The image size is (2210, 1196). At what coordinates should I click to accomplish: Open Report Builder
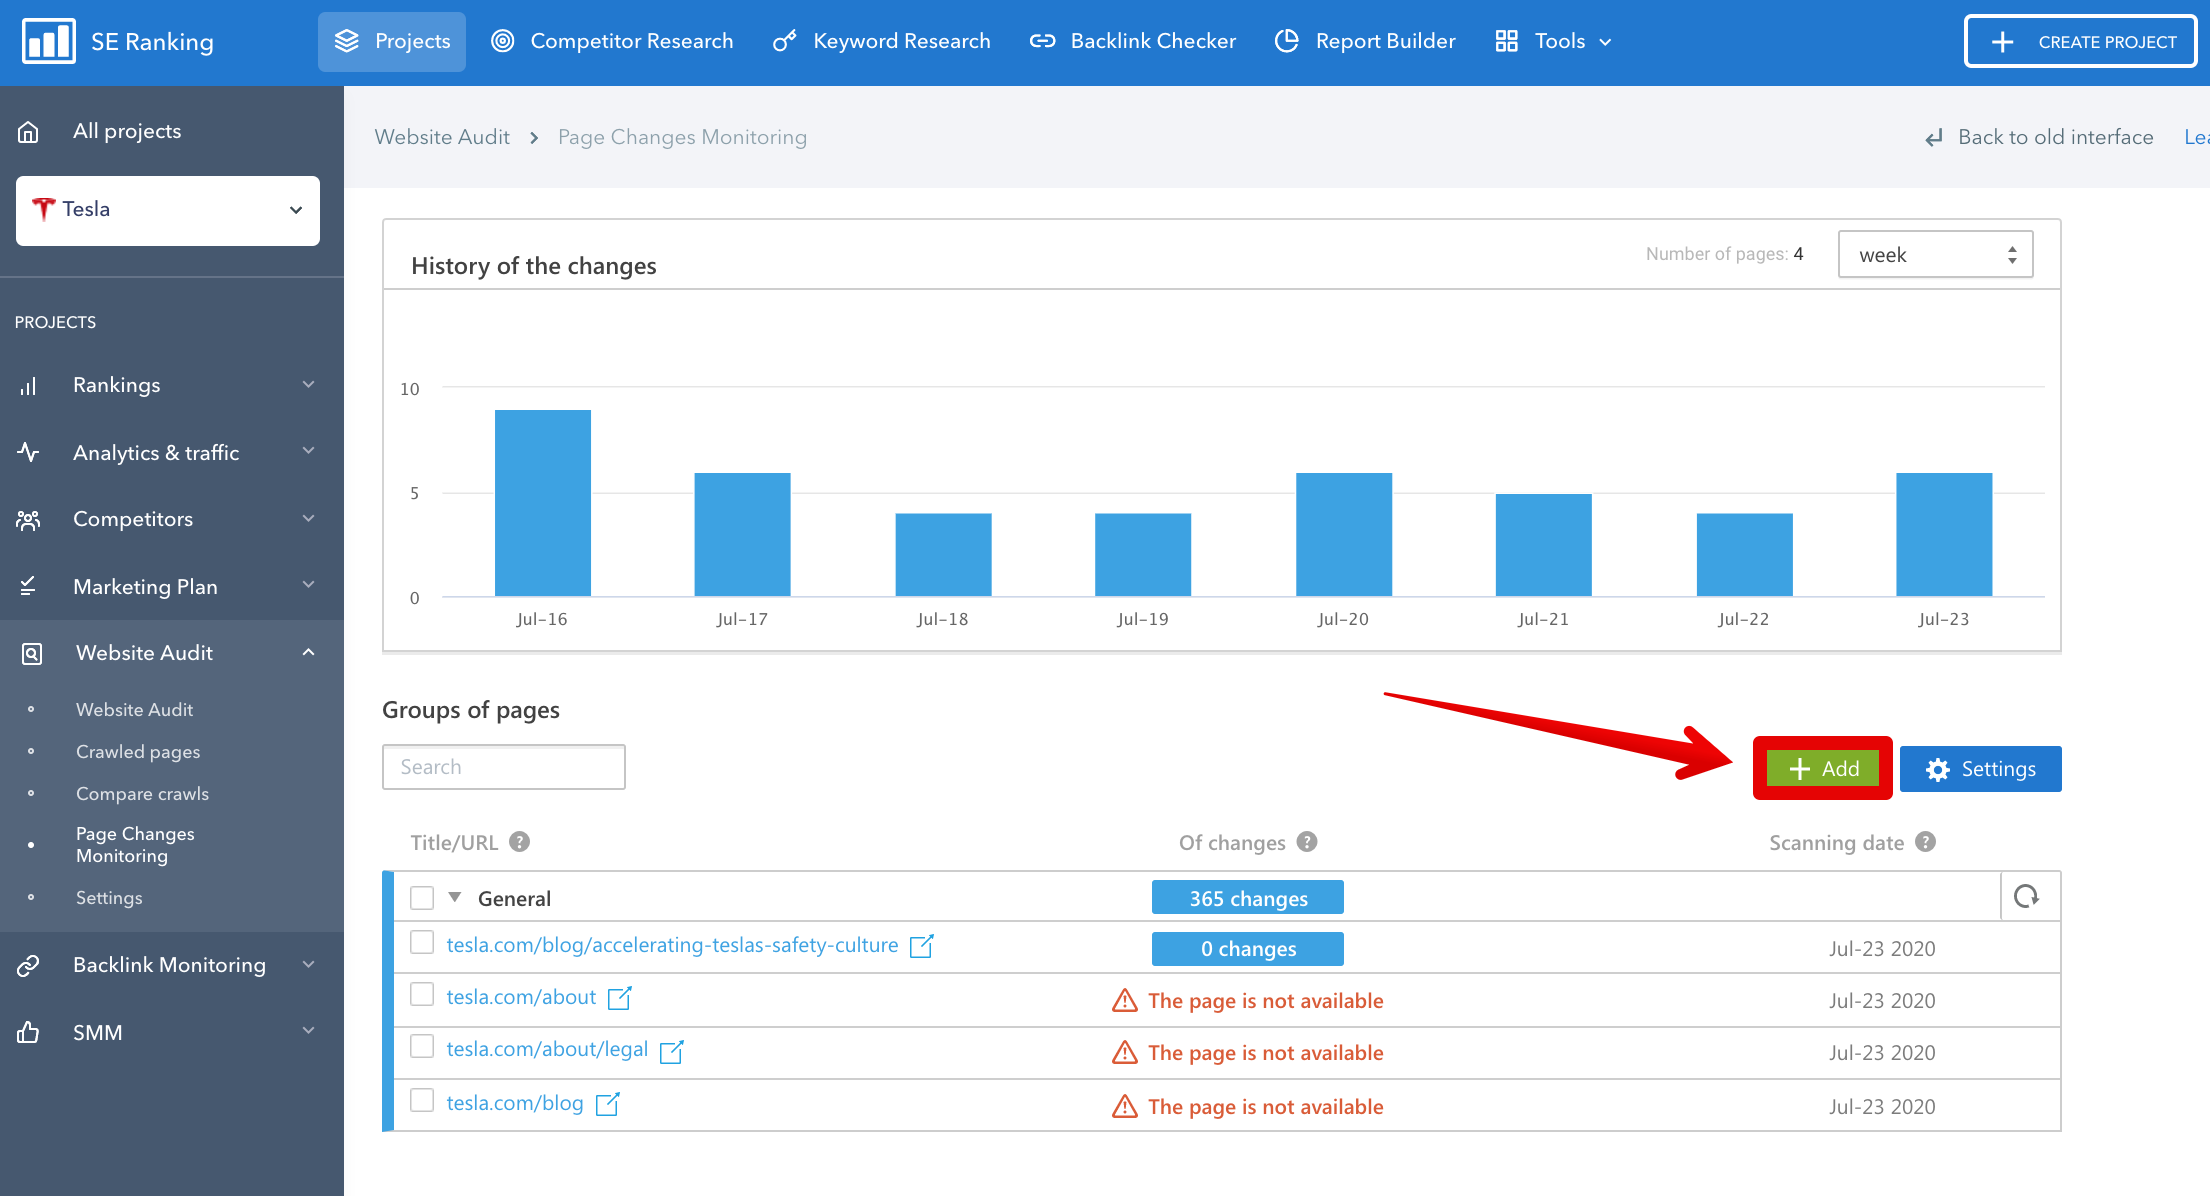coord(1365,41)
